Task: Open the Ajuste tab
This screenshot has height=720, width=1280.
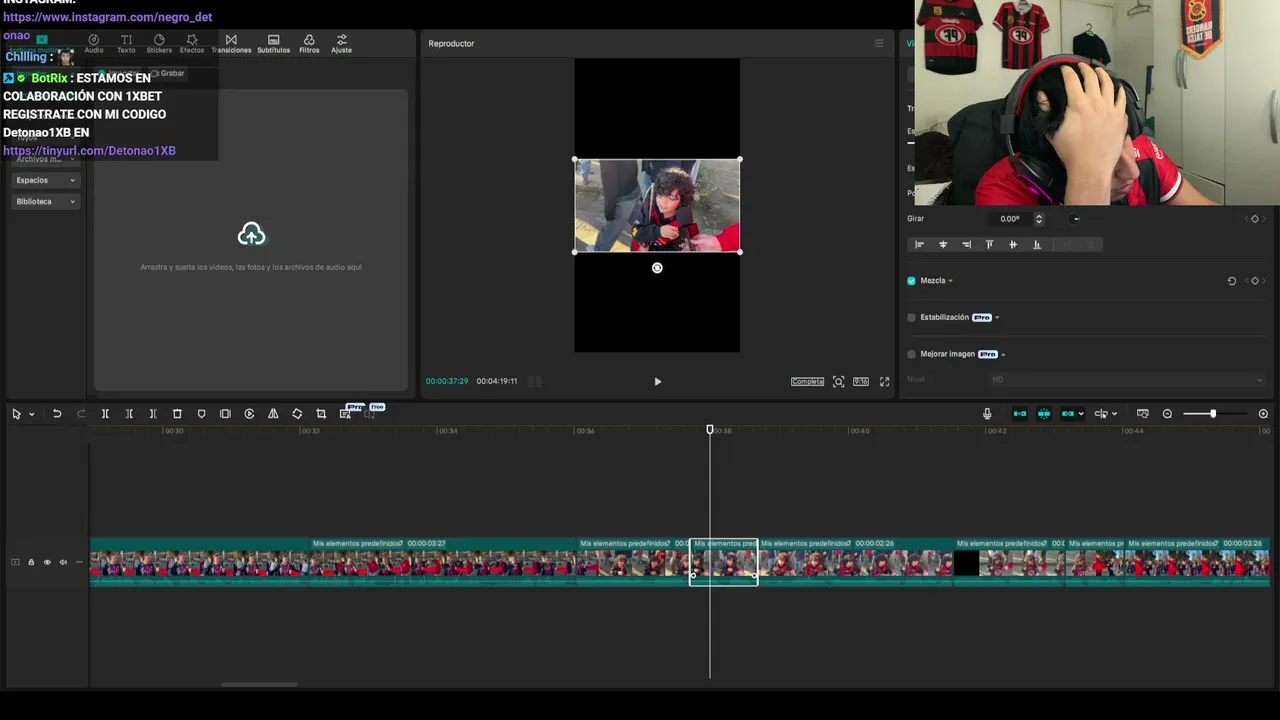Action: pos(342,44)
